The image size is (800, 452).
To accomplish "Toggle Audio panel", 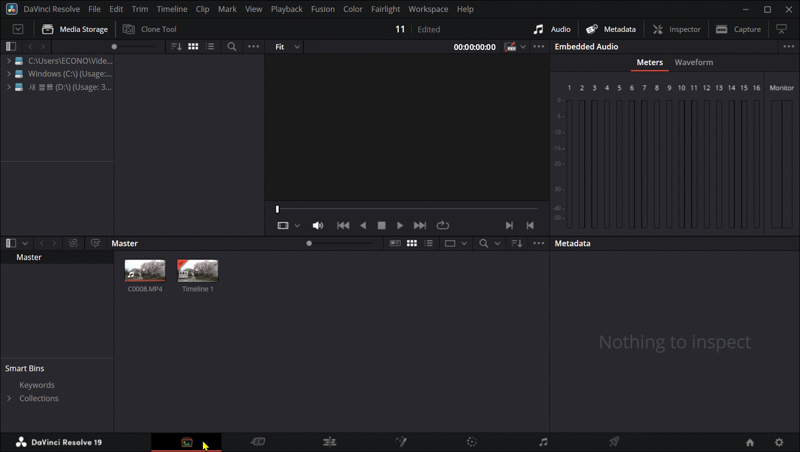I will (x=552, y=29).
